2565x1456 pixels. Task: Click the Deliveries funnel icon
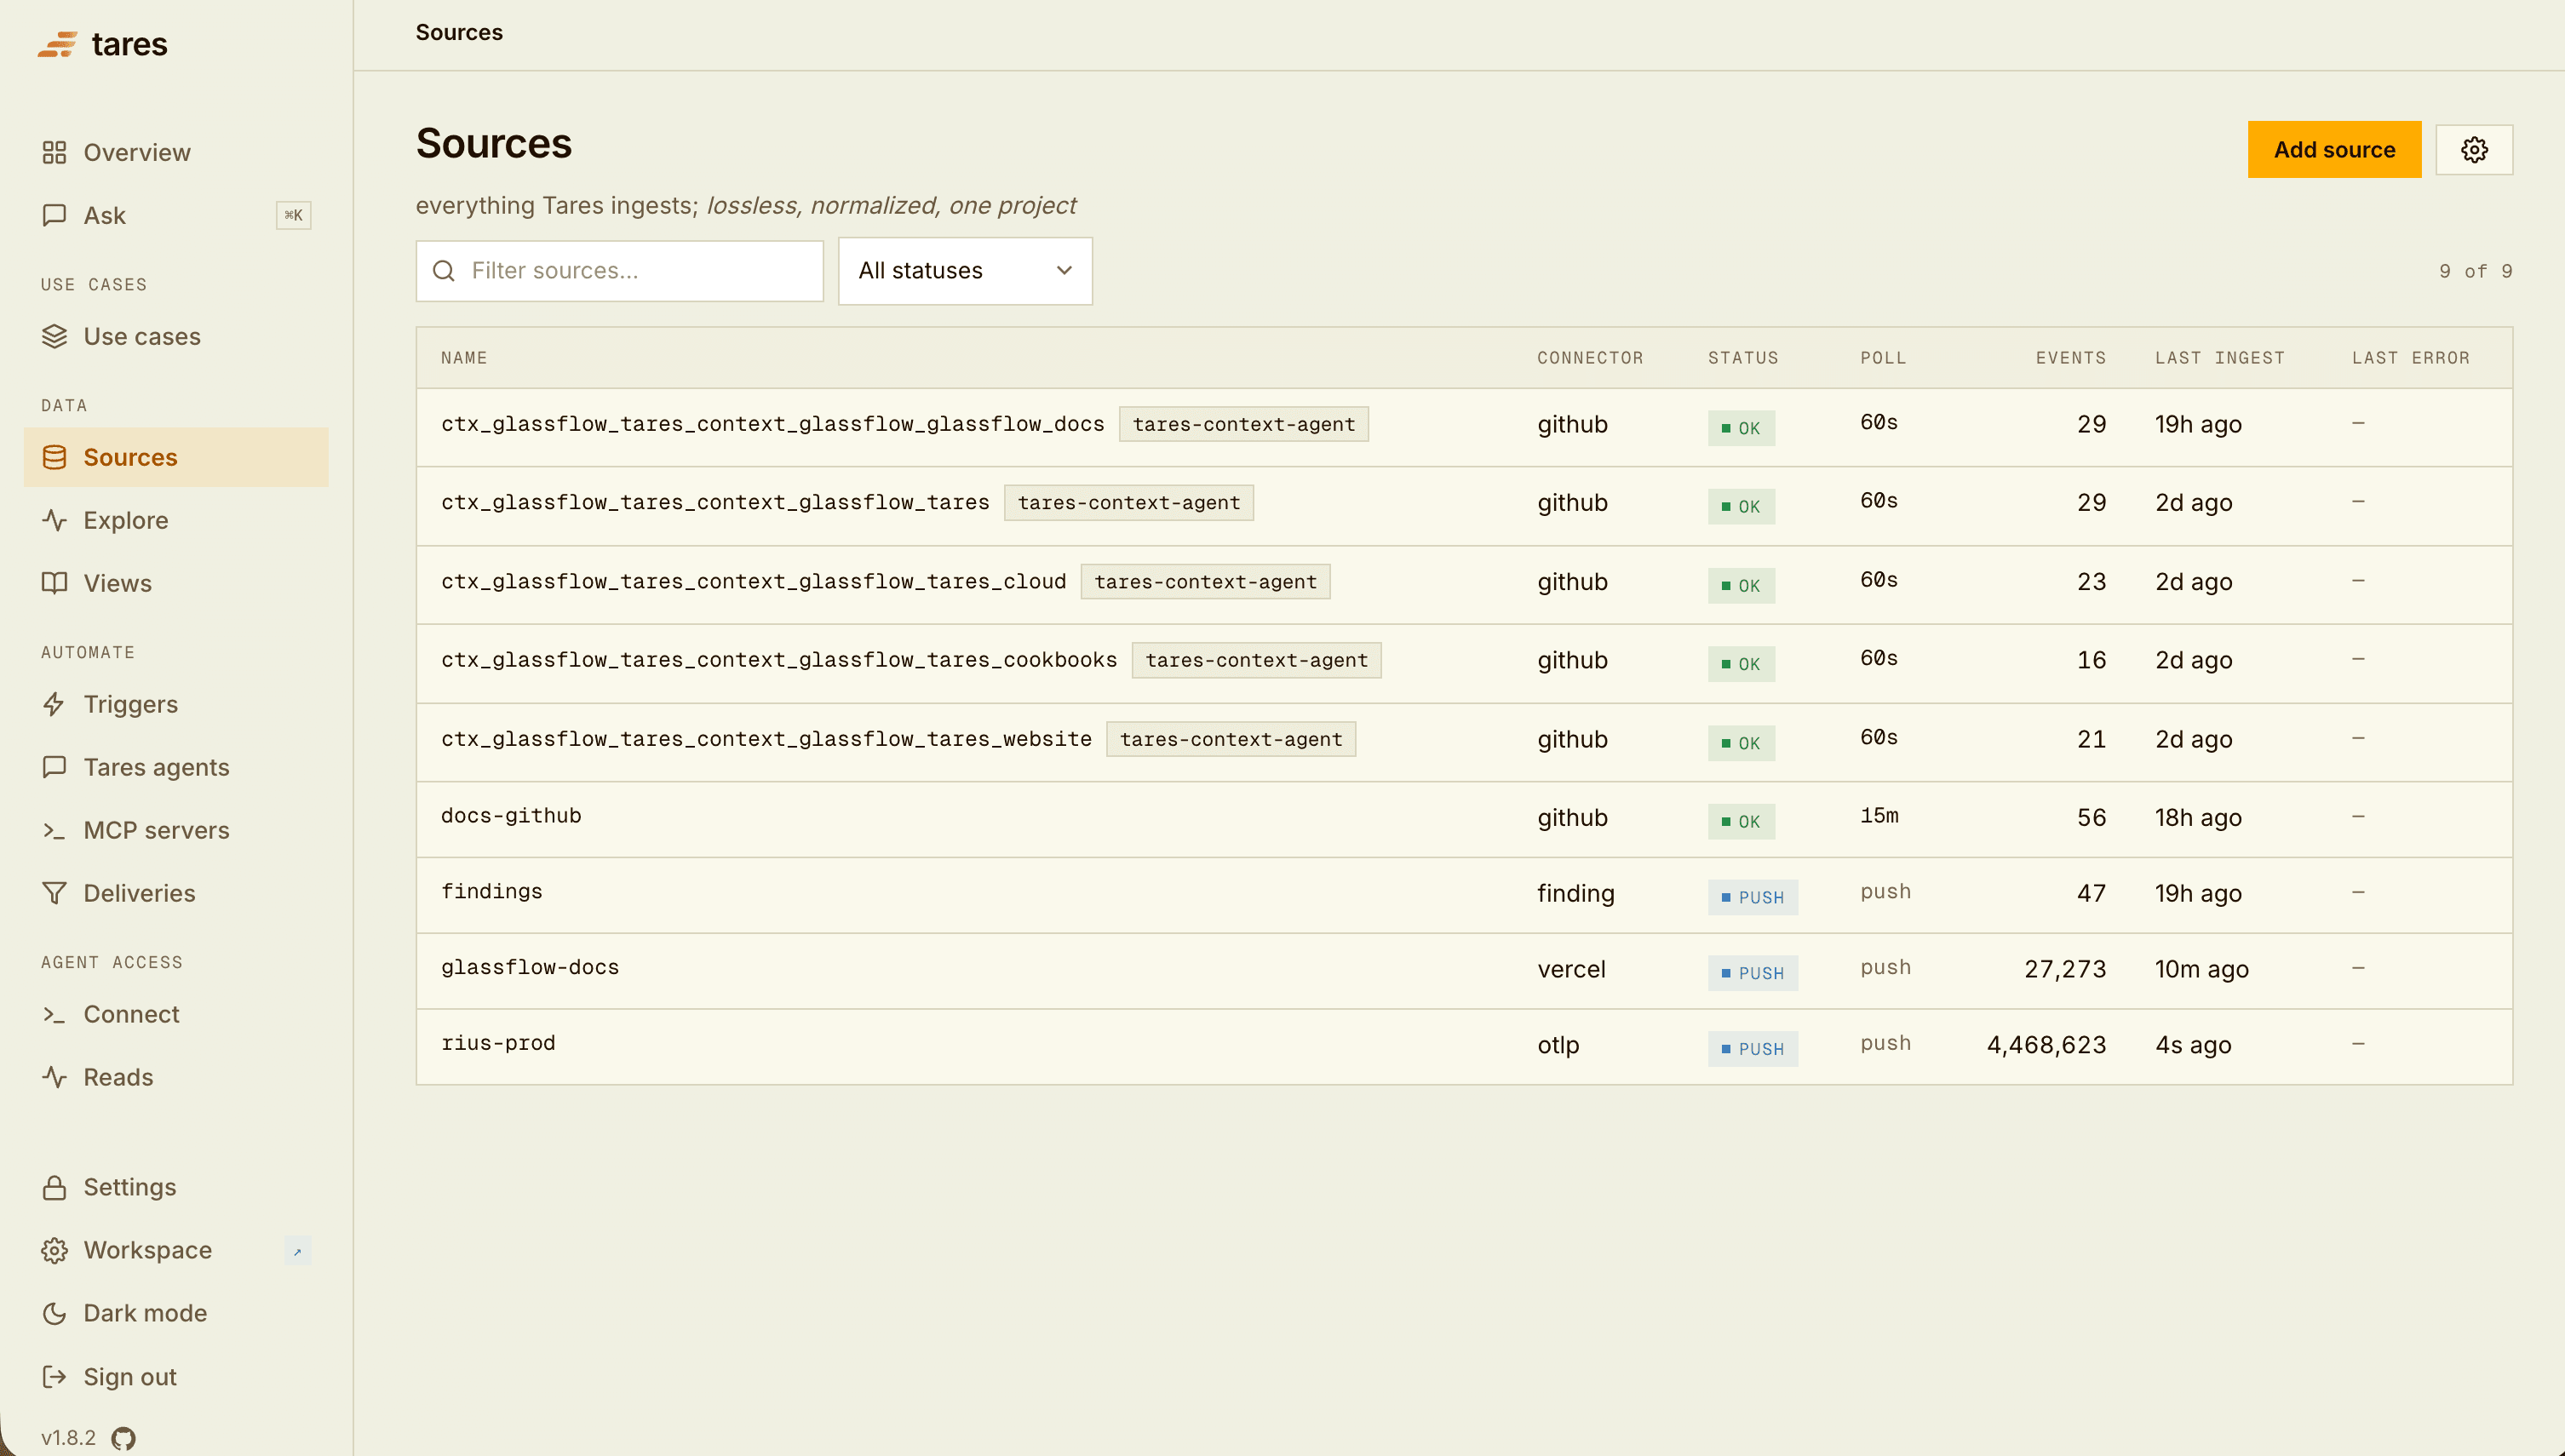pos(54,893)
